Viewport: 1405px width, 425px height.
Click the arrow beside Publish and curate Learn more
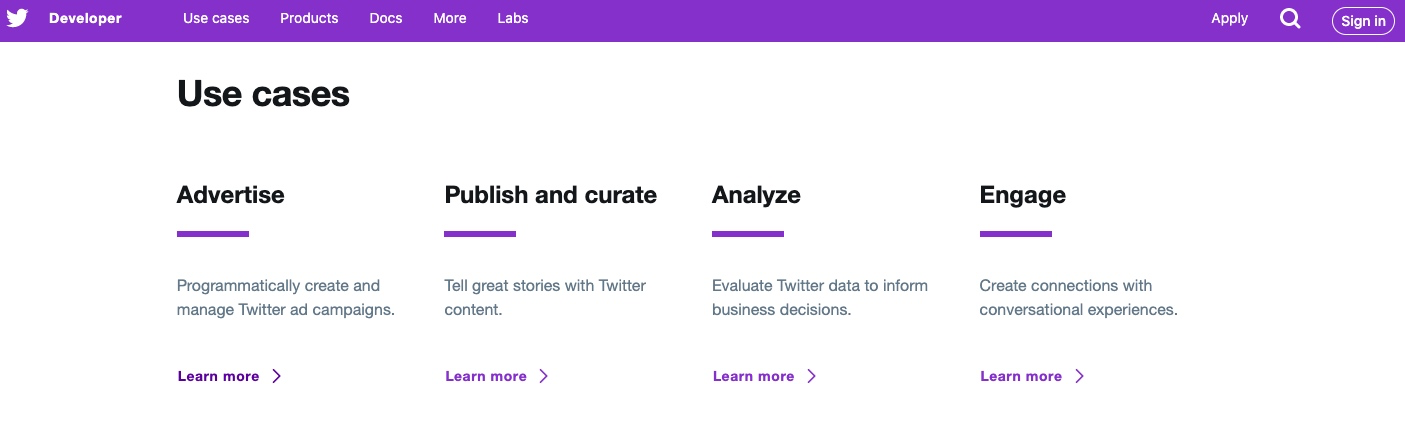[544, 376]
